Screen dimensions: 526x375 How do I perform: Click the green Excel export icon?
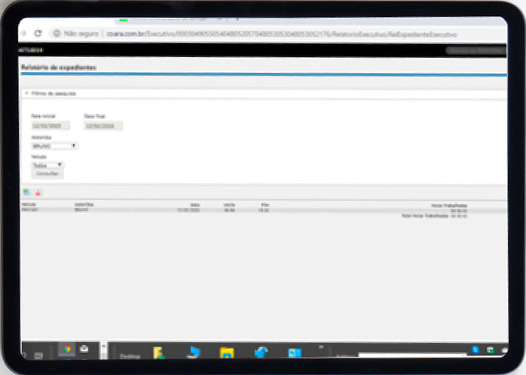pyautogui.click(x=26, y=192)
